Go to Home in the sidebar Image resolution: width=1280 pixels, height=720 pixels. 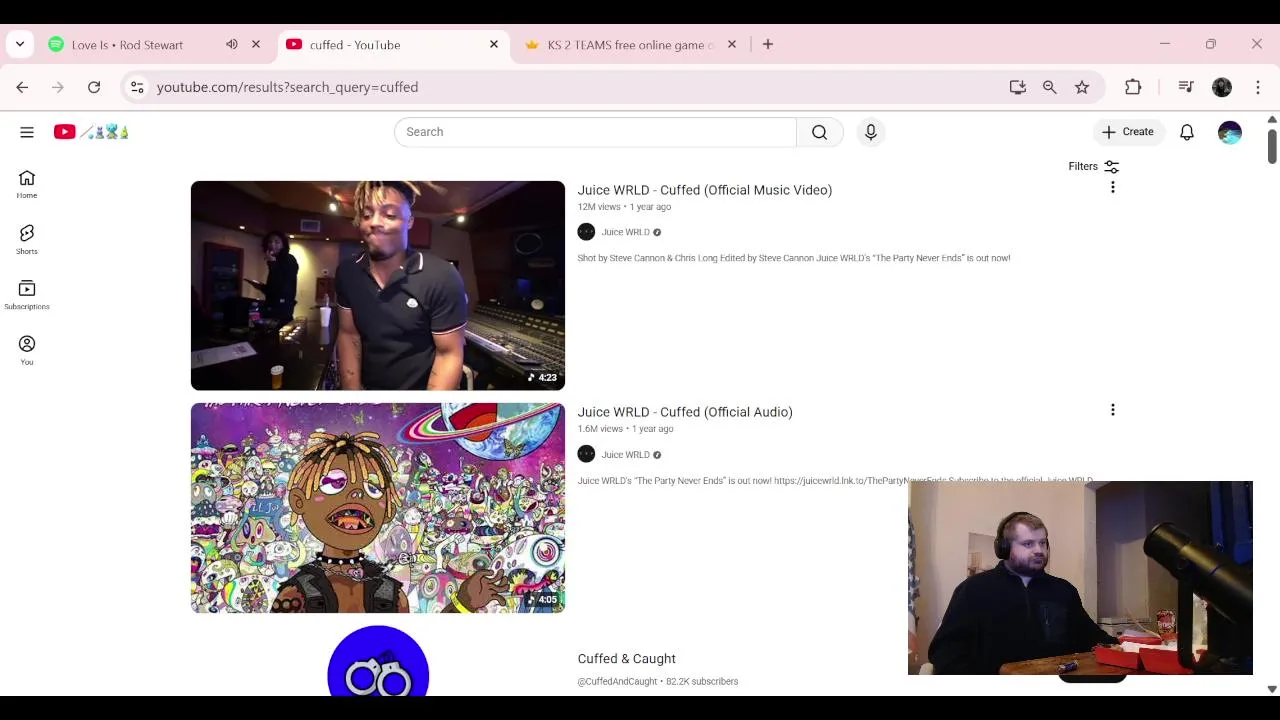(27, 184)
